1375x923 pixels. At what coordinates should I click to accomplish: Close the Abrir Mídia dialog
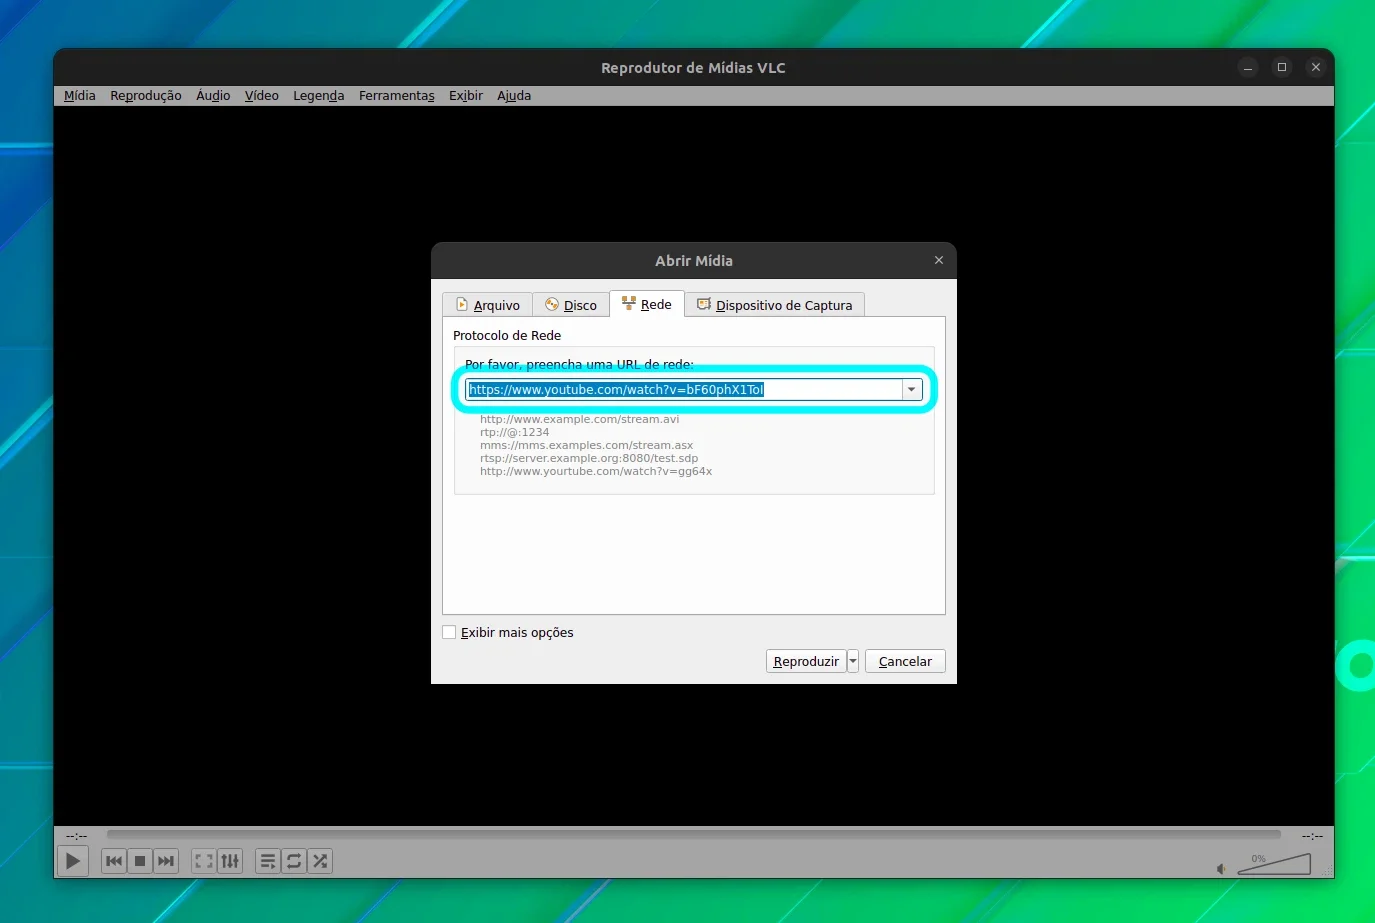point(939,260)
